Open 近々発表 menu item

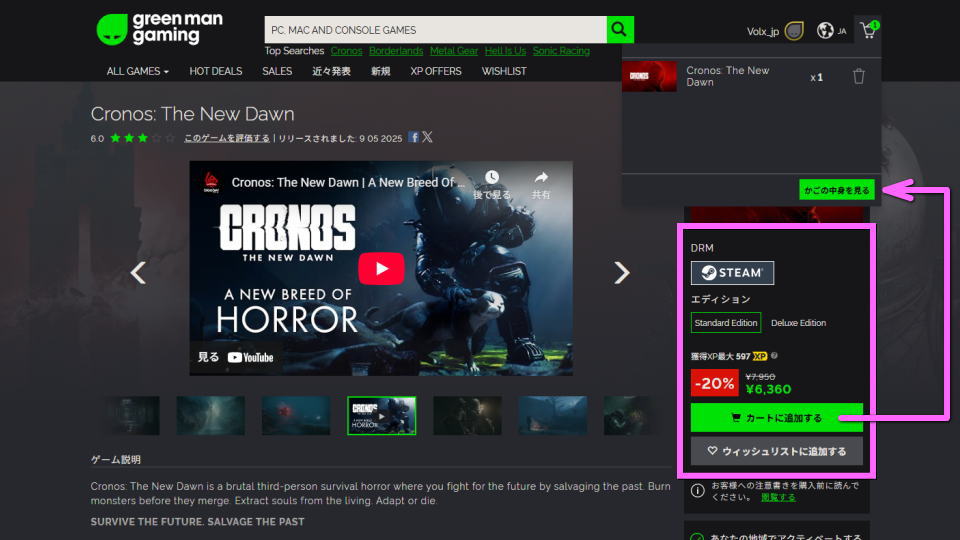(331, 72)
